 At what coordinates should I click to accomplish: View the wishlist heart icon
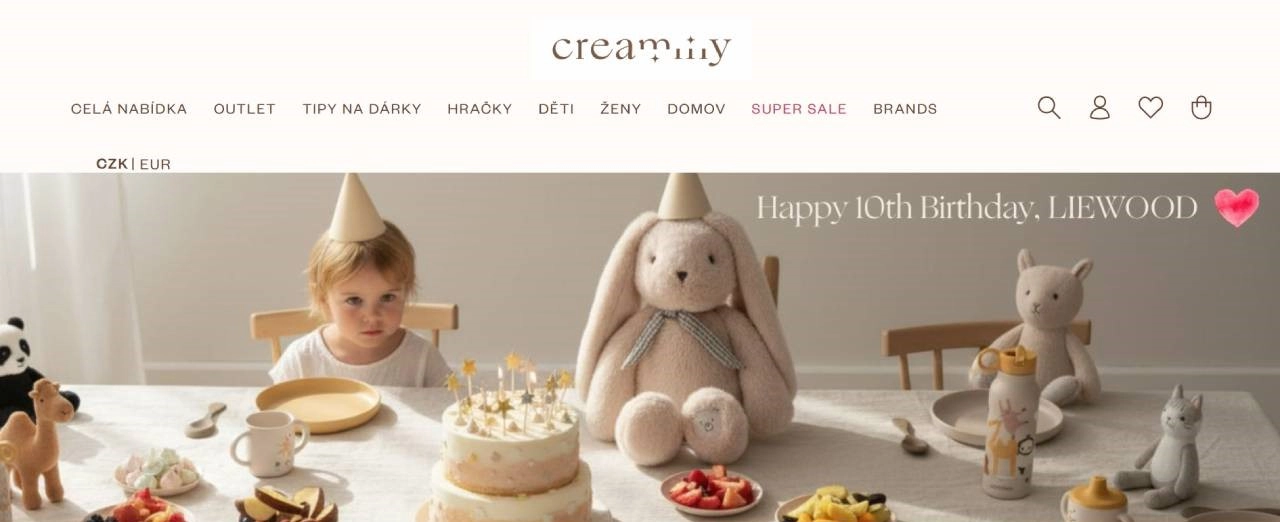[x=1151, y=108]
